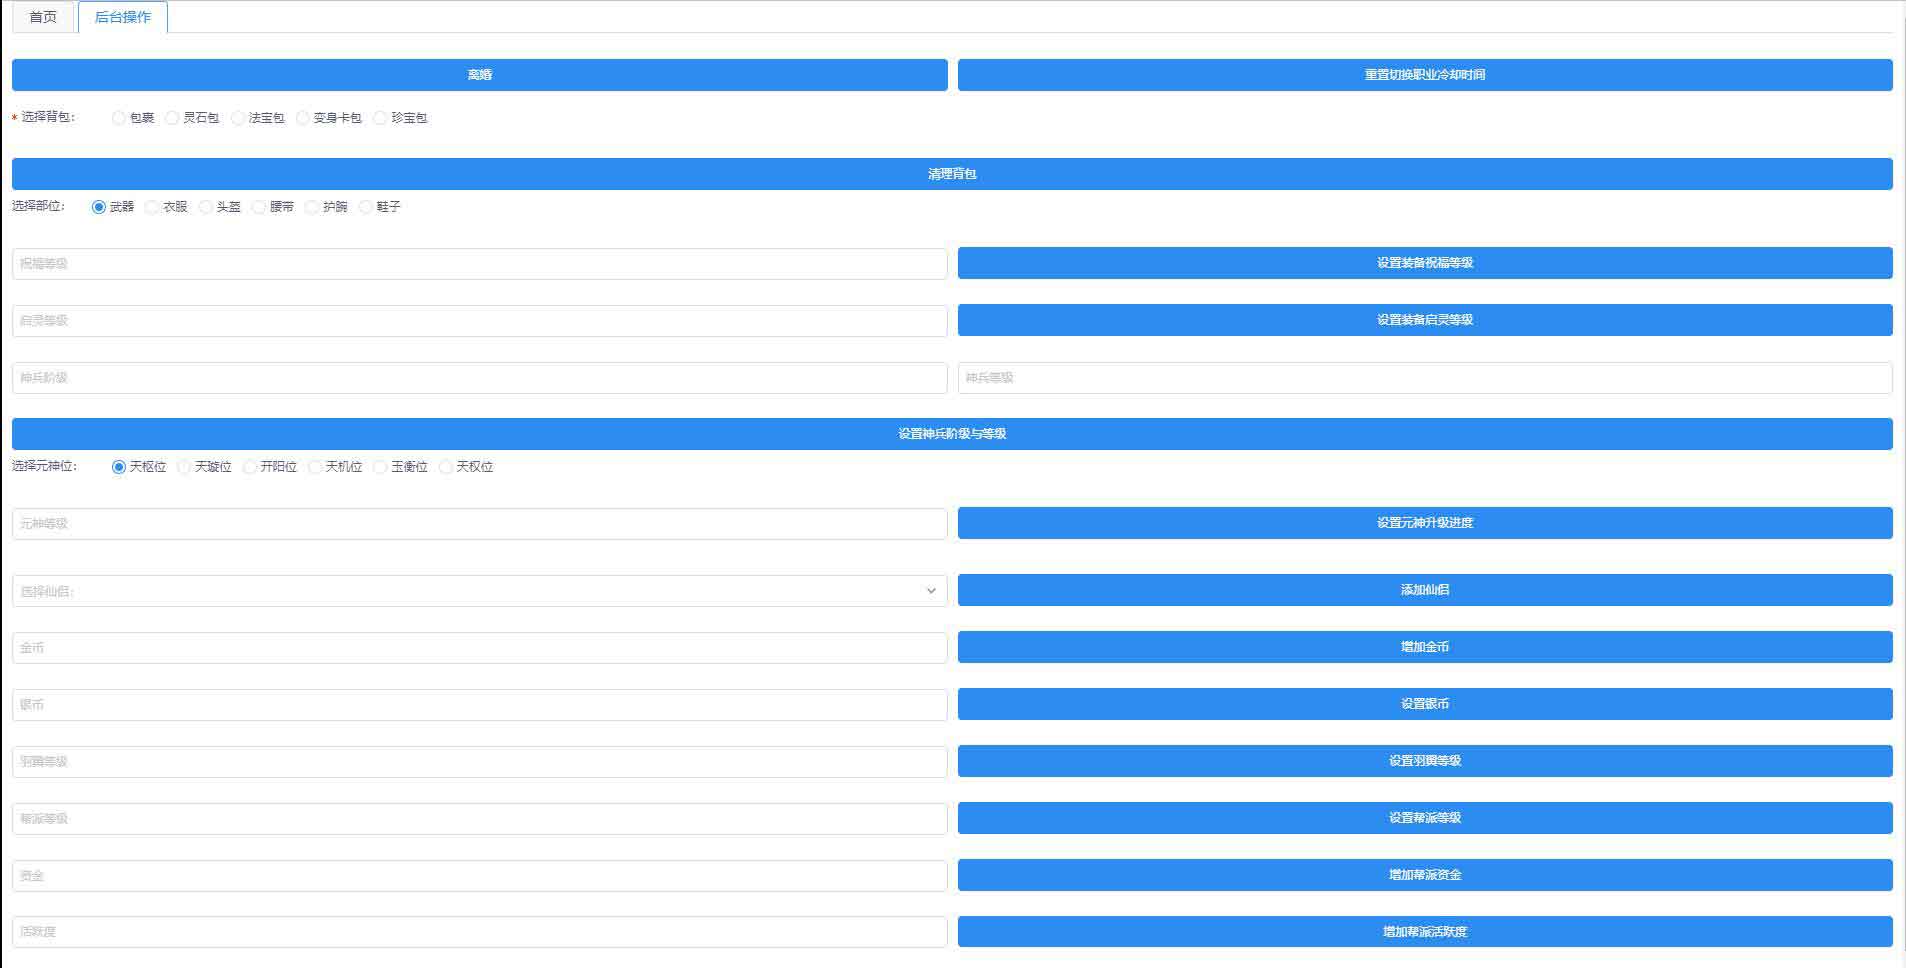The width and height of the screenshot is (1906, 968).
Task: Switch to the 首页 tab
Action: pyautogui.click(x=43, y=17)
